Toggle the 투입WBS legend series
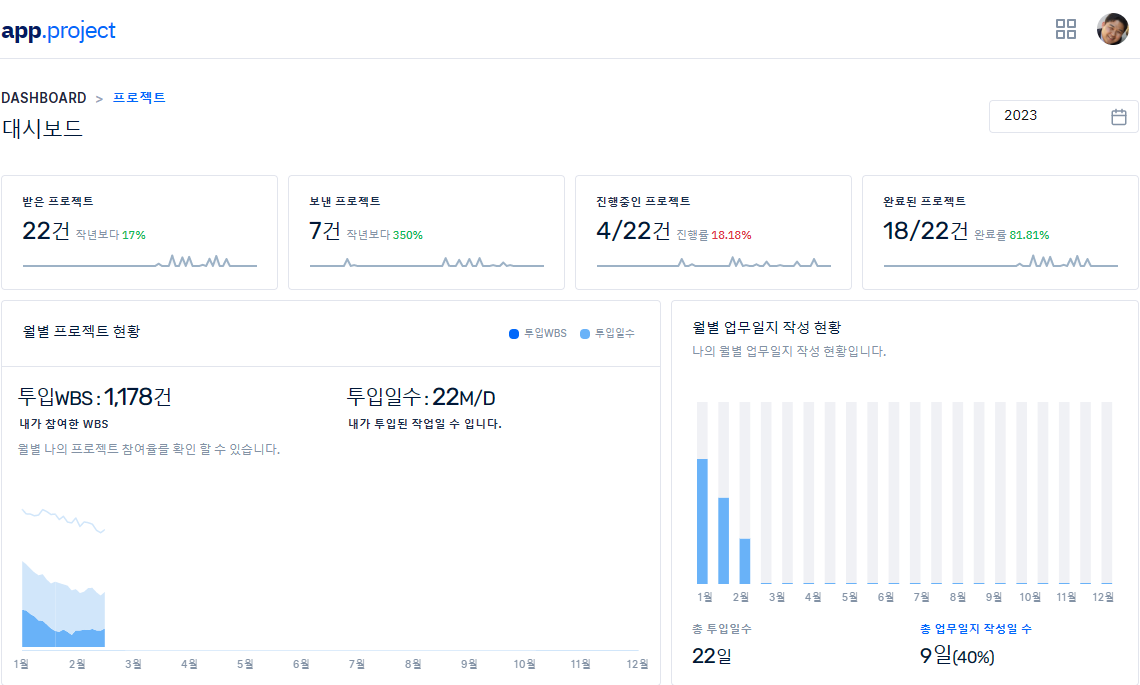The height and width of the screenshot is (685, 1140). [540, 333]
